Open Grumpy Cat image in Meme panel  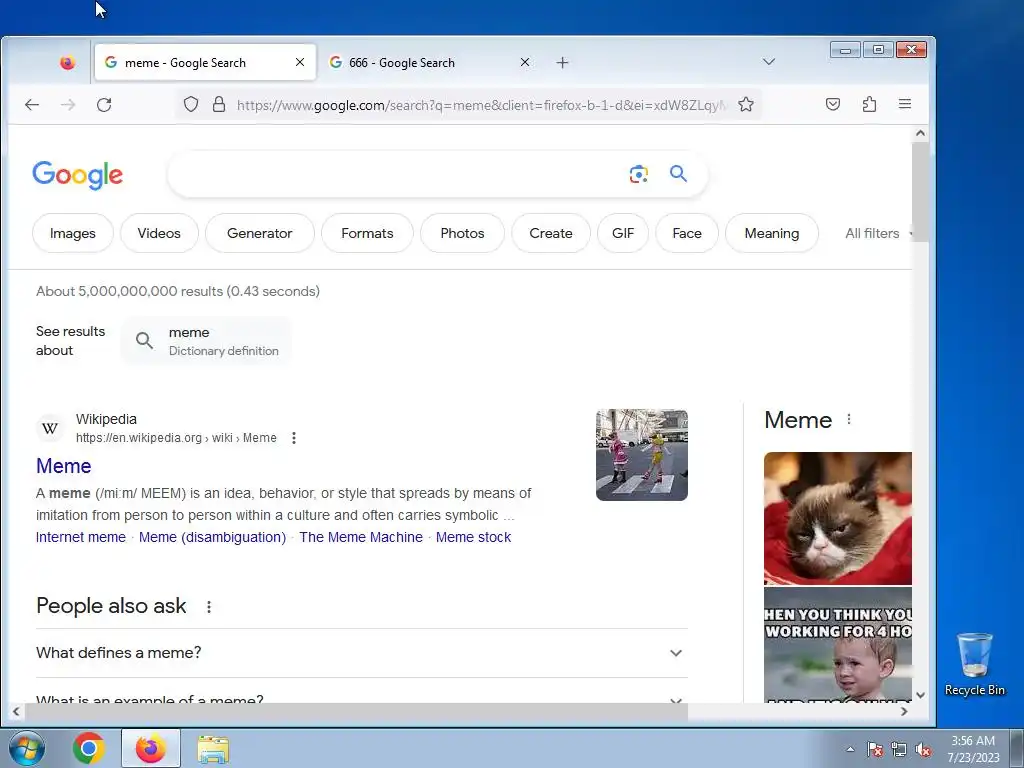click(838, 519)
